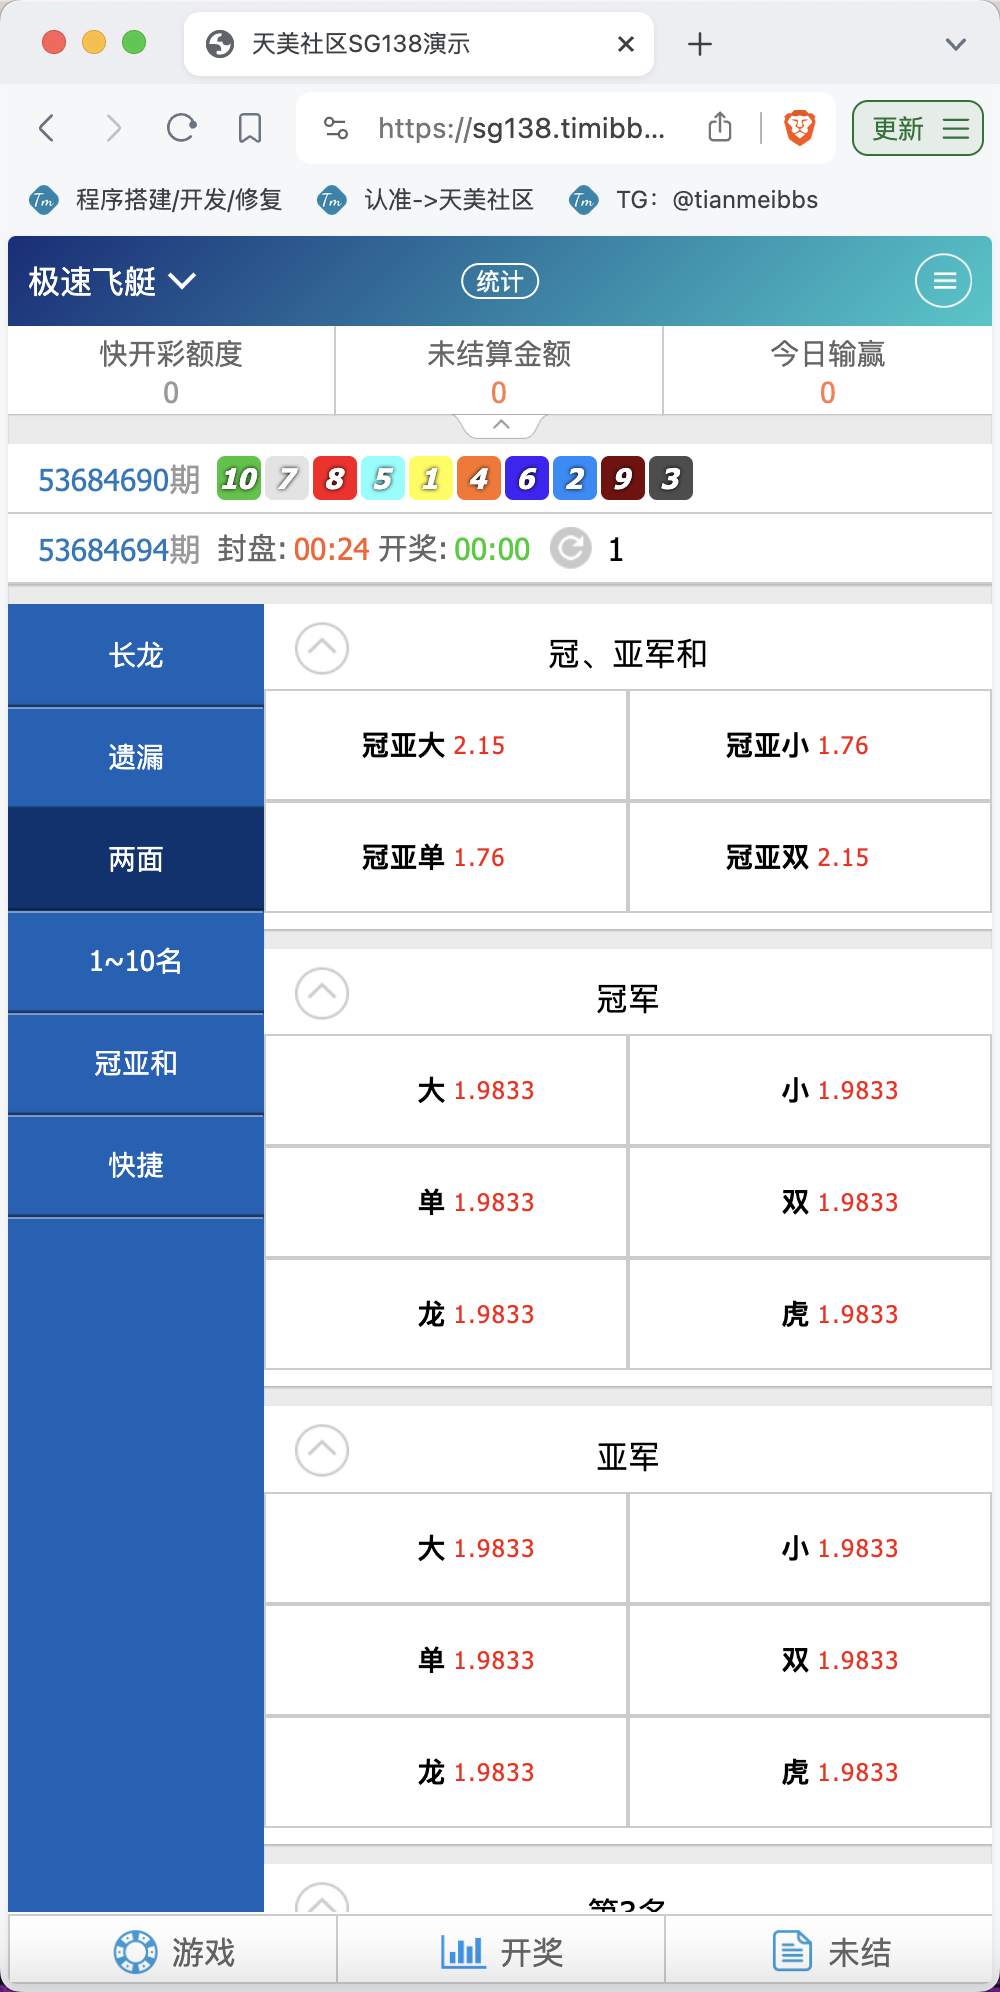Bookmark this page with bookmark icon
The image size is (1000, 1992).
coord(250,128)
